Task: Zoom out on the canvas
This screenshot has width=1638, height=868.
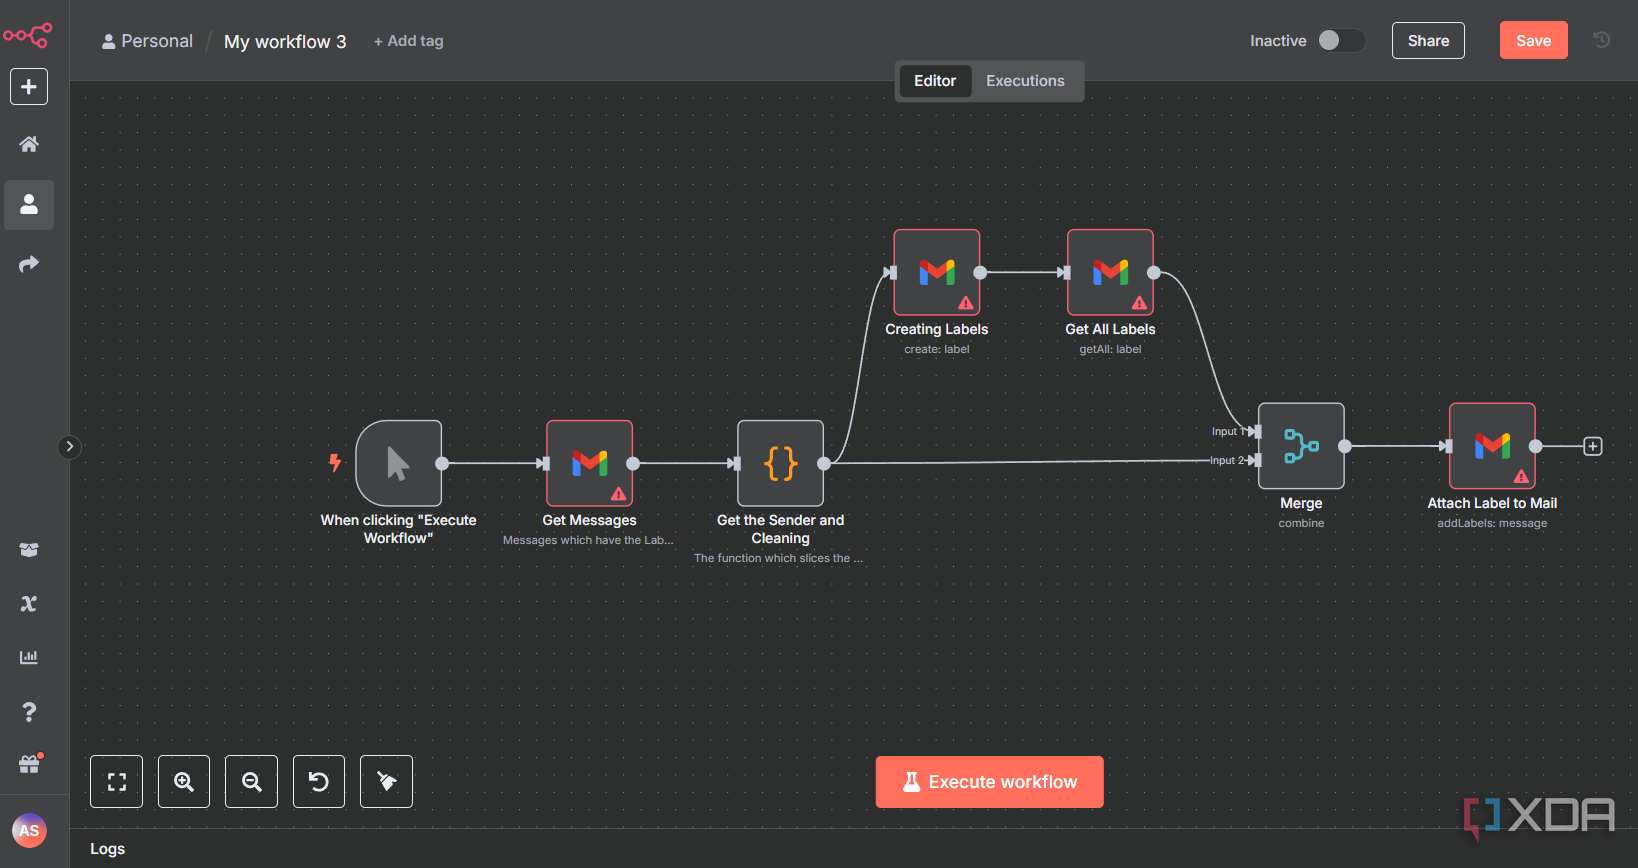Action: (252, 782)
